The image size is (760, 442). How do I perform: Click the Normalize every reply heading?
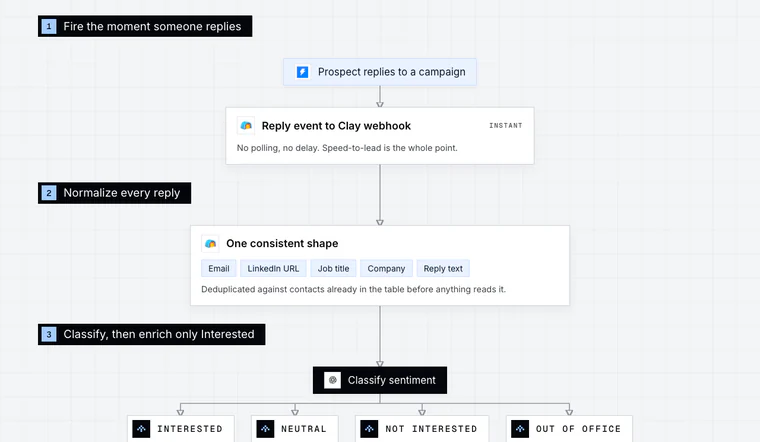tap(114, 193)
